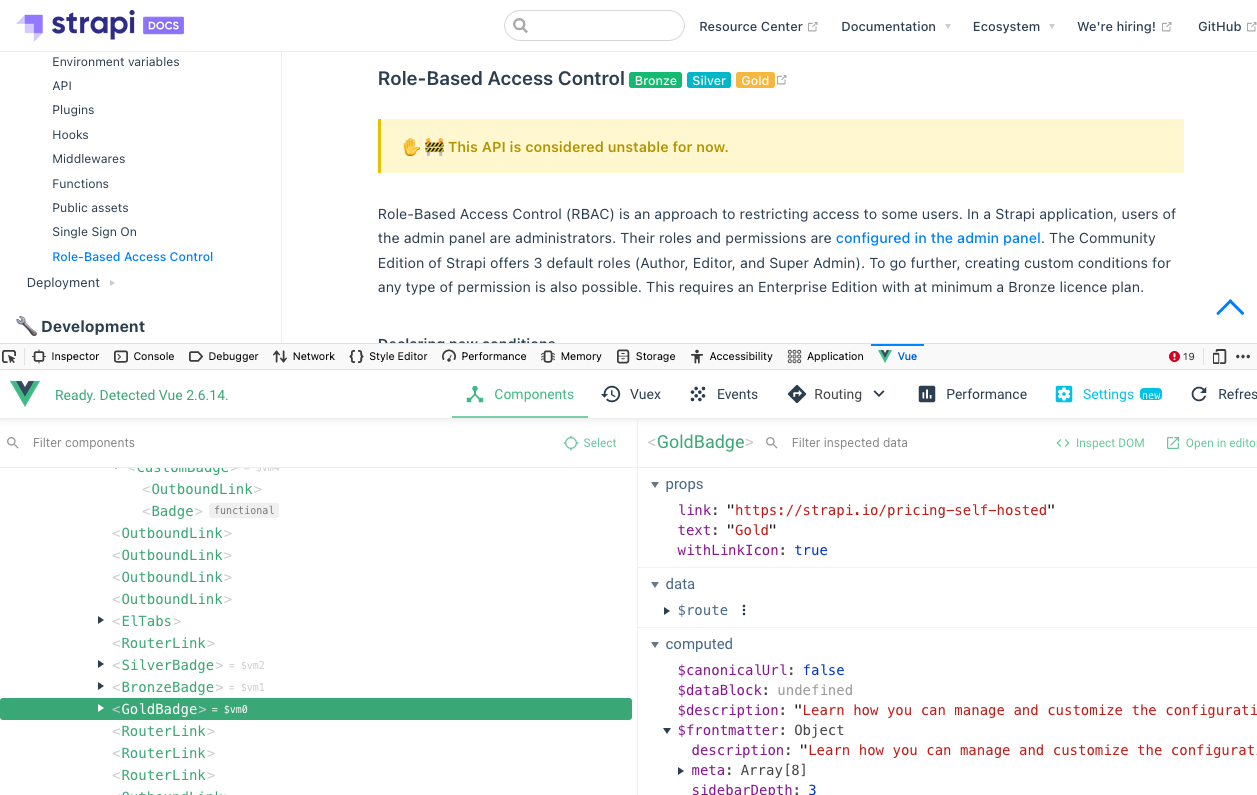1257x795 pixels.
Task: Toggle responsive design mode icon
Action: click(1219, 356)
